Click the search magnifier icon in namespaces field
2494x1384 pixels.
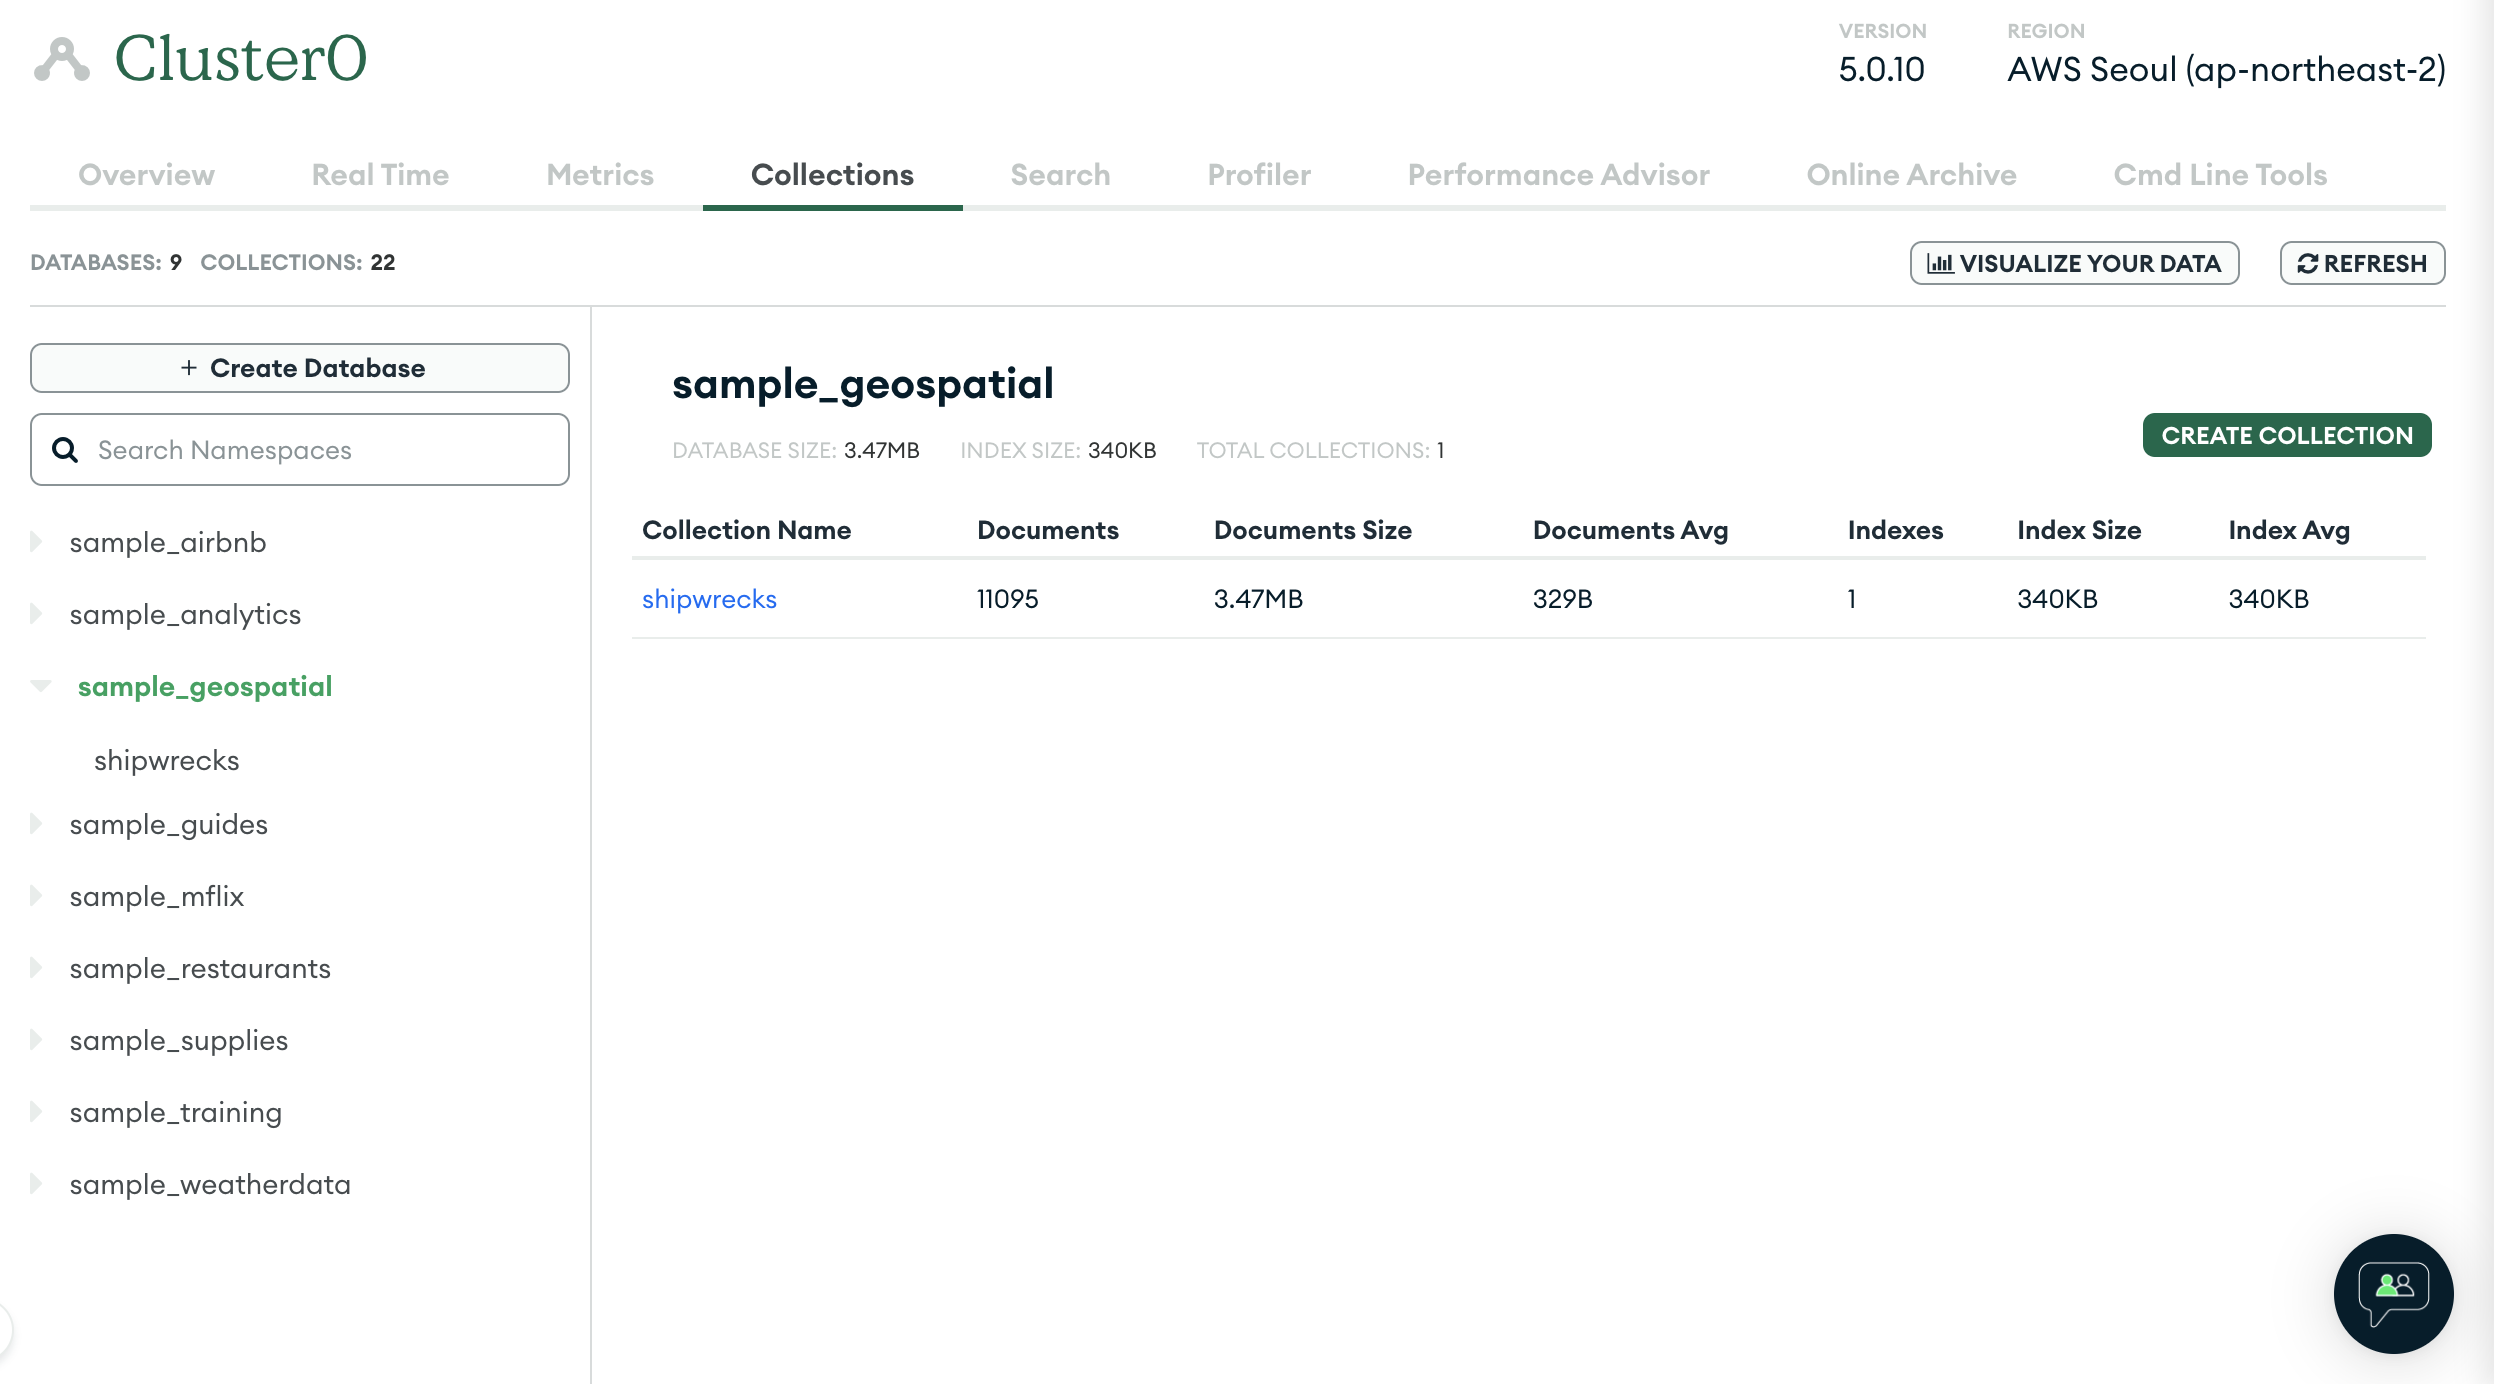point(65,450)
